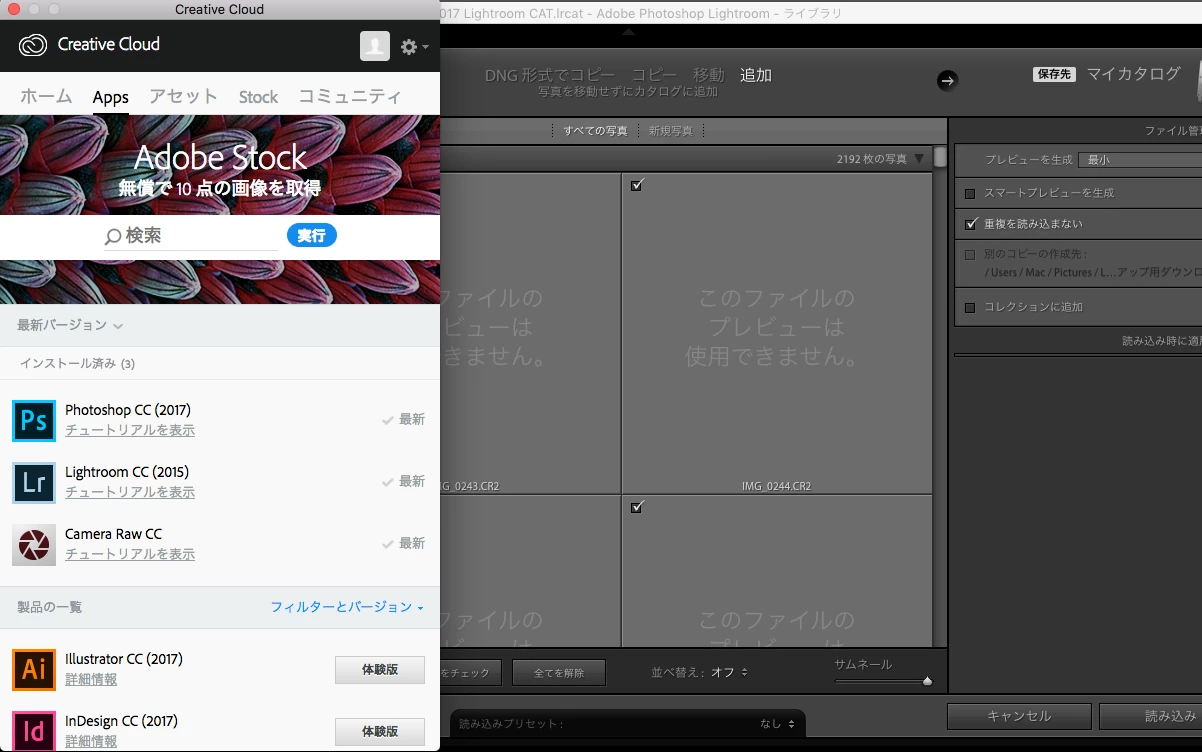Screen dimensions: 1202x752
Task: Select the IMG_0244.CR2 thumbnail cell
Action: (x=777, y=333)
